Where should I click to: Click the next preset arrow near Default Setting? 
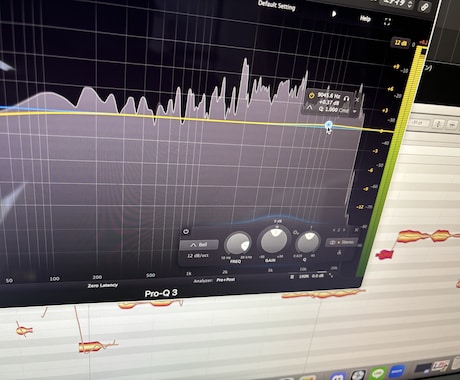pos(334,14)
